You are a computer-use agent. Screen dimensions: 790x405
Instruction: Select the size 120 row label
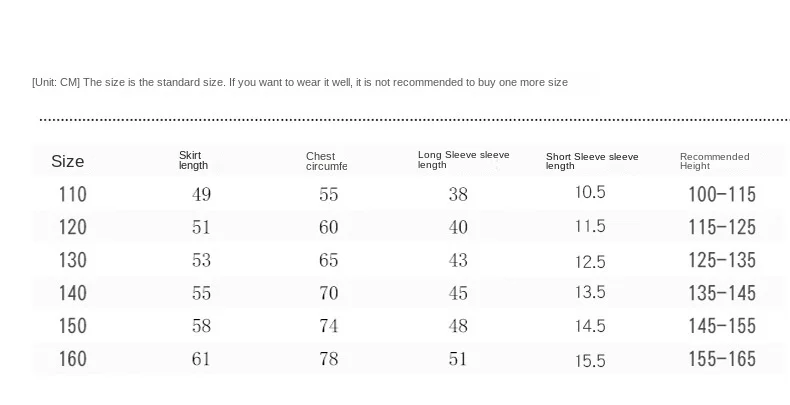(x=73, y=227)
